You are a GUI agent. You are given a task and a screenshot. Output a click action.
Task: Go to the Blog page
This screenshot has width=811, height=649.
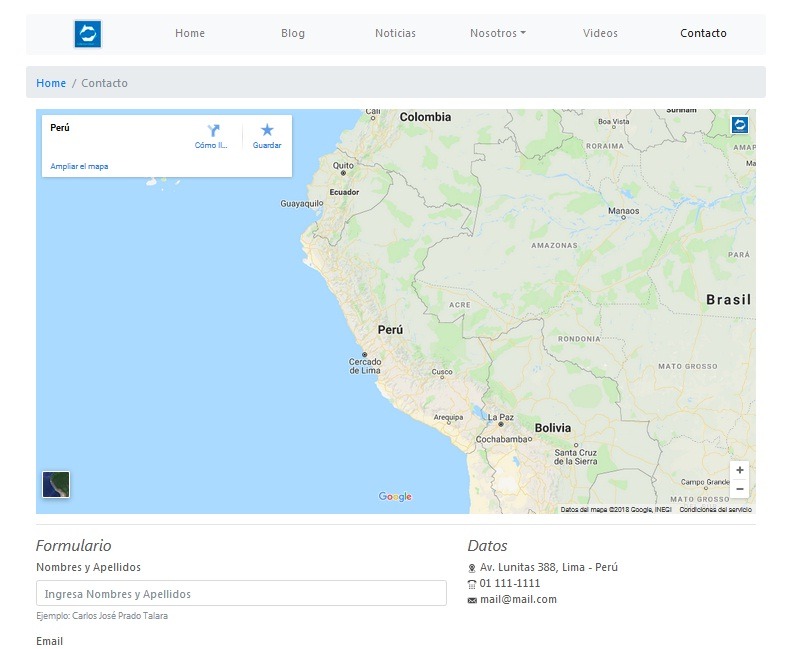pos(293,33)
